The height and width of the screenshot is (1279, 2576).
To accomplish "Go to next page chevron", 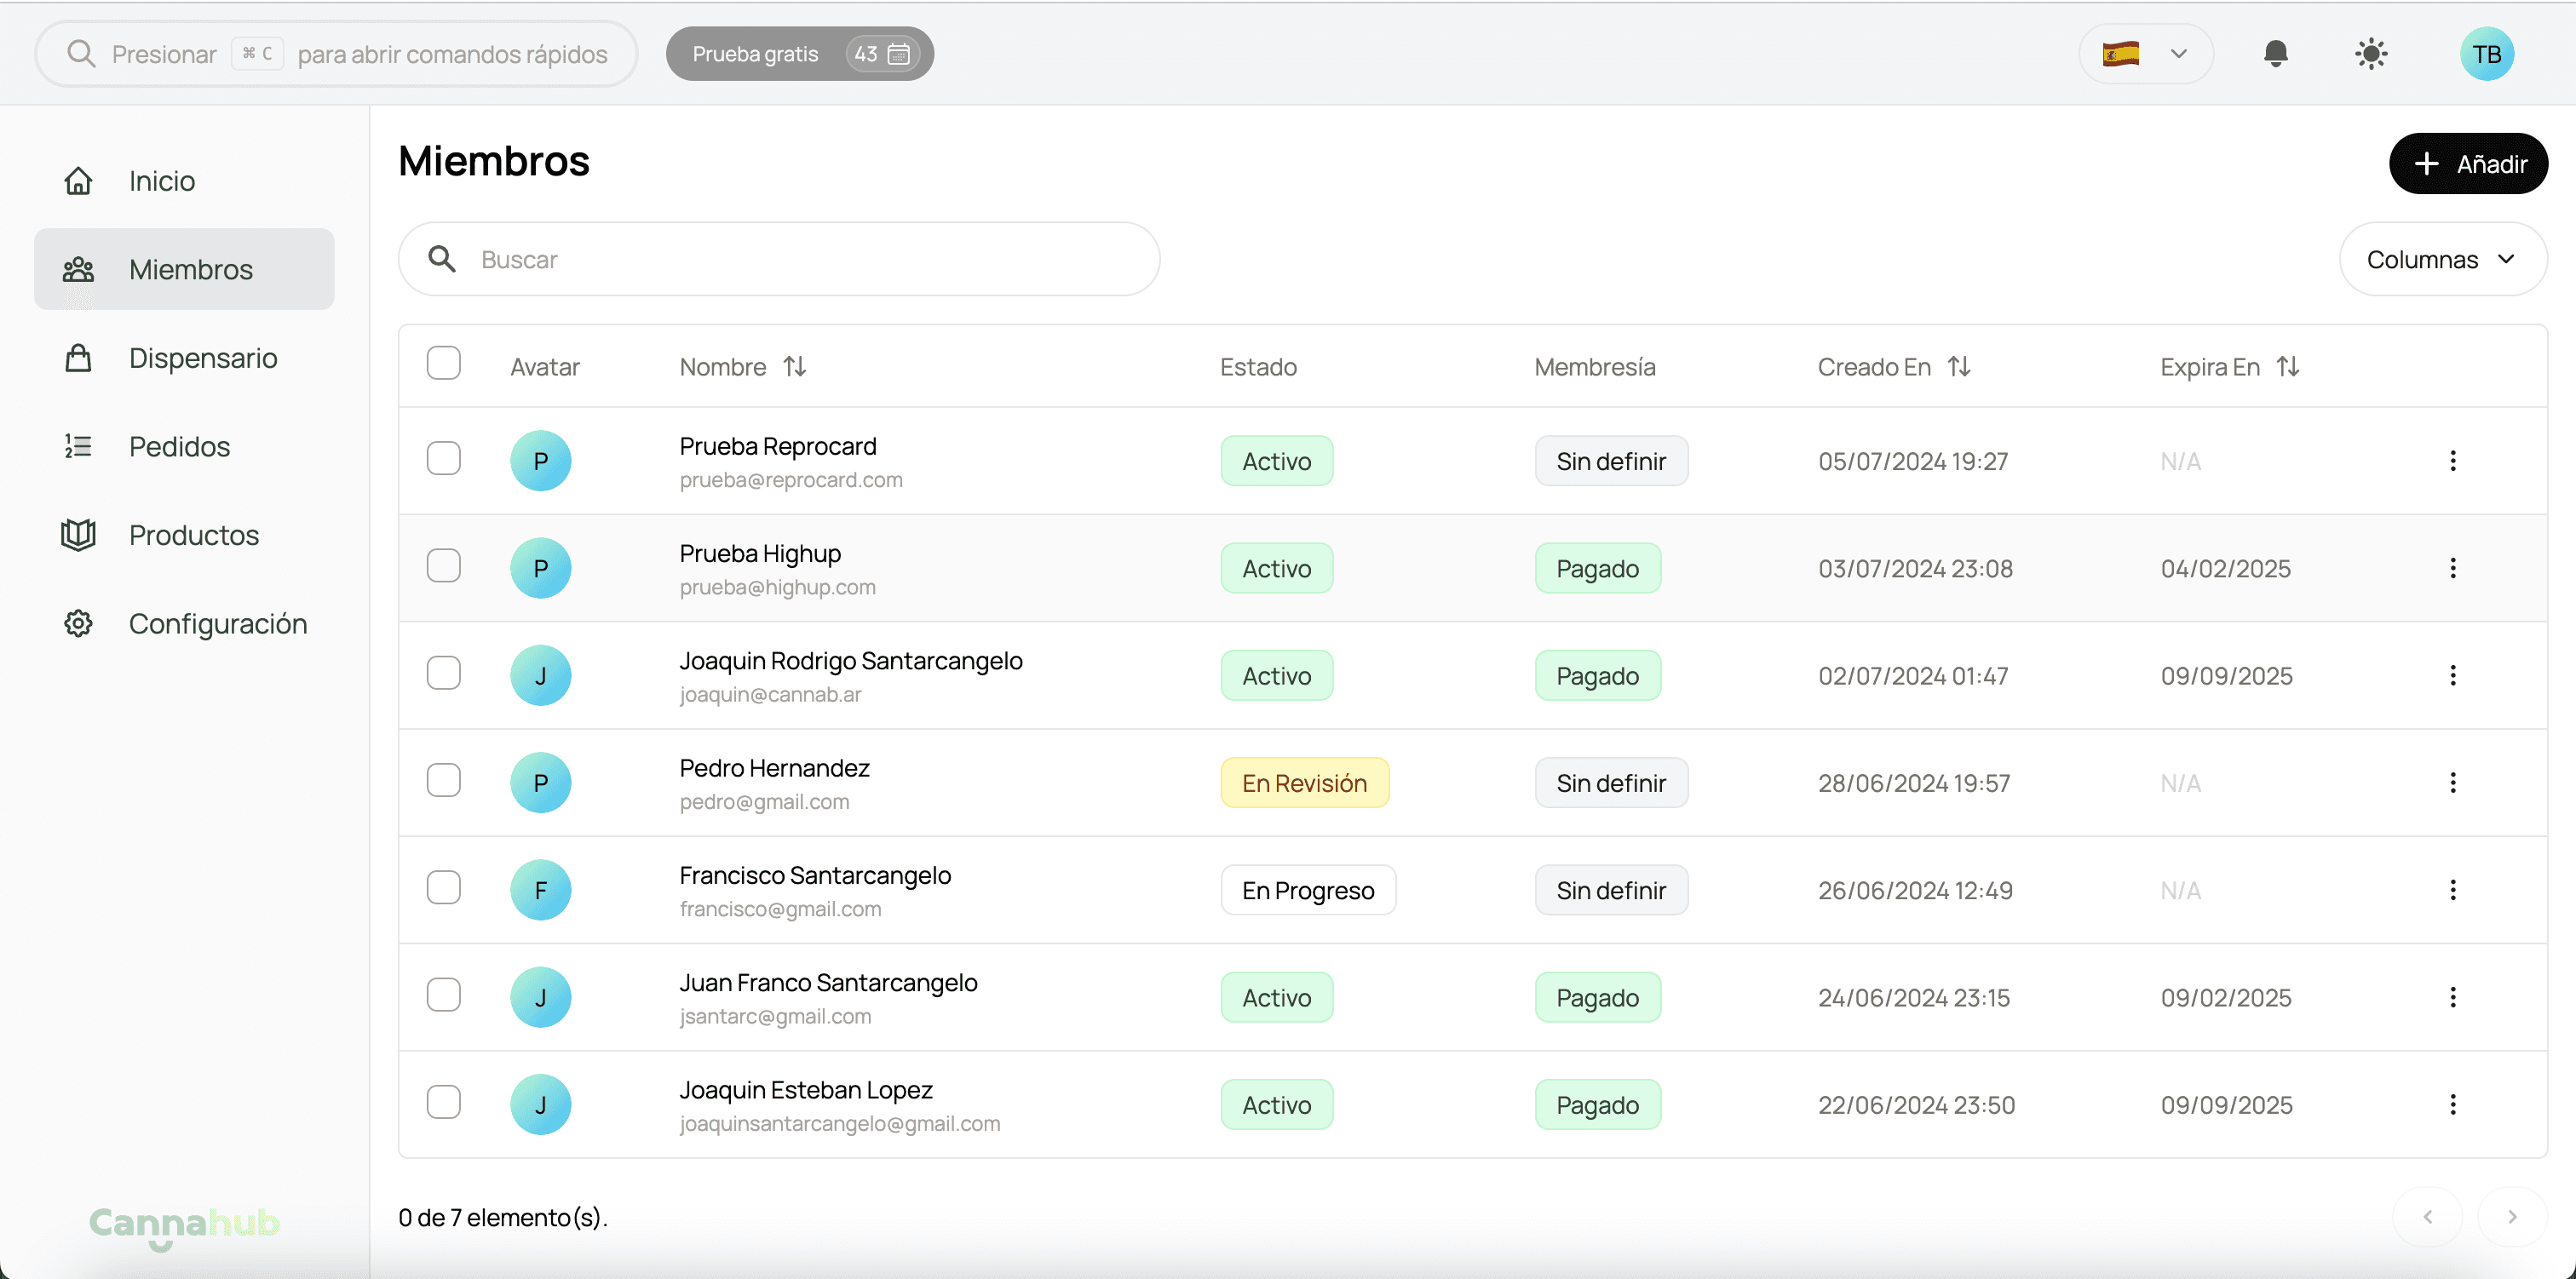I will (x=2511, y=1217).
